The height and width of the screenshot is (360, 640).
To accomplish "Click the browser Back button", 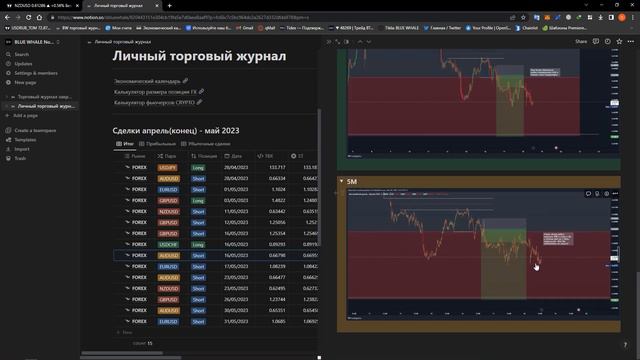I will pos(7,18).
